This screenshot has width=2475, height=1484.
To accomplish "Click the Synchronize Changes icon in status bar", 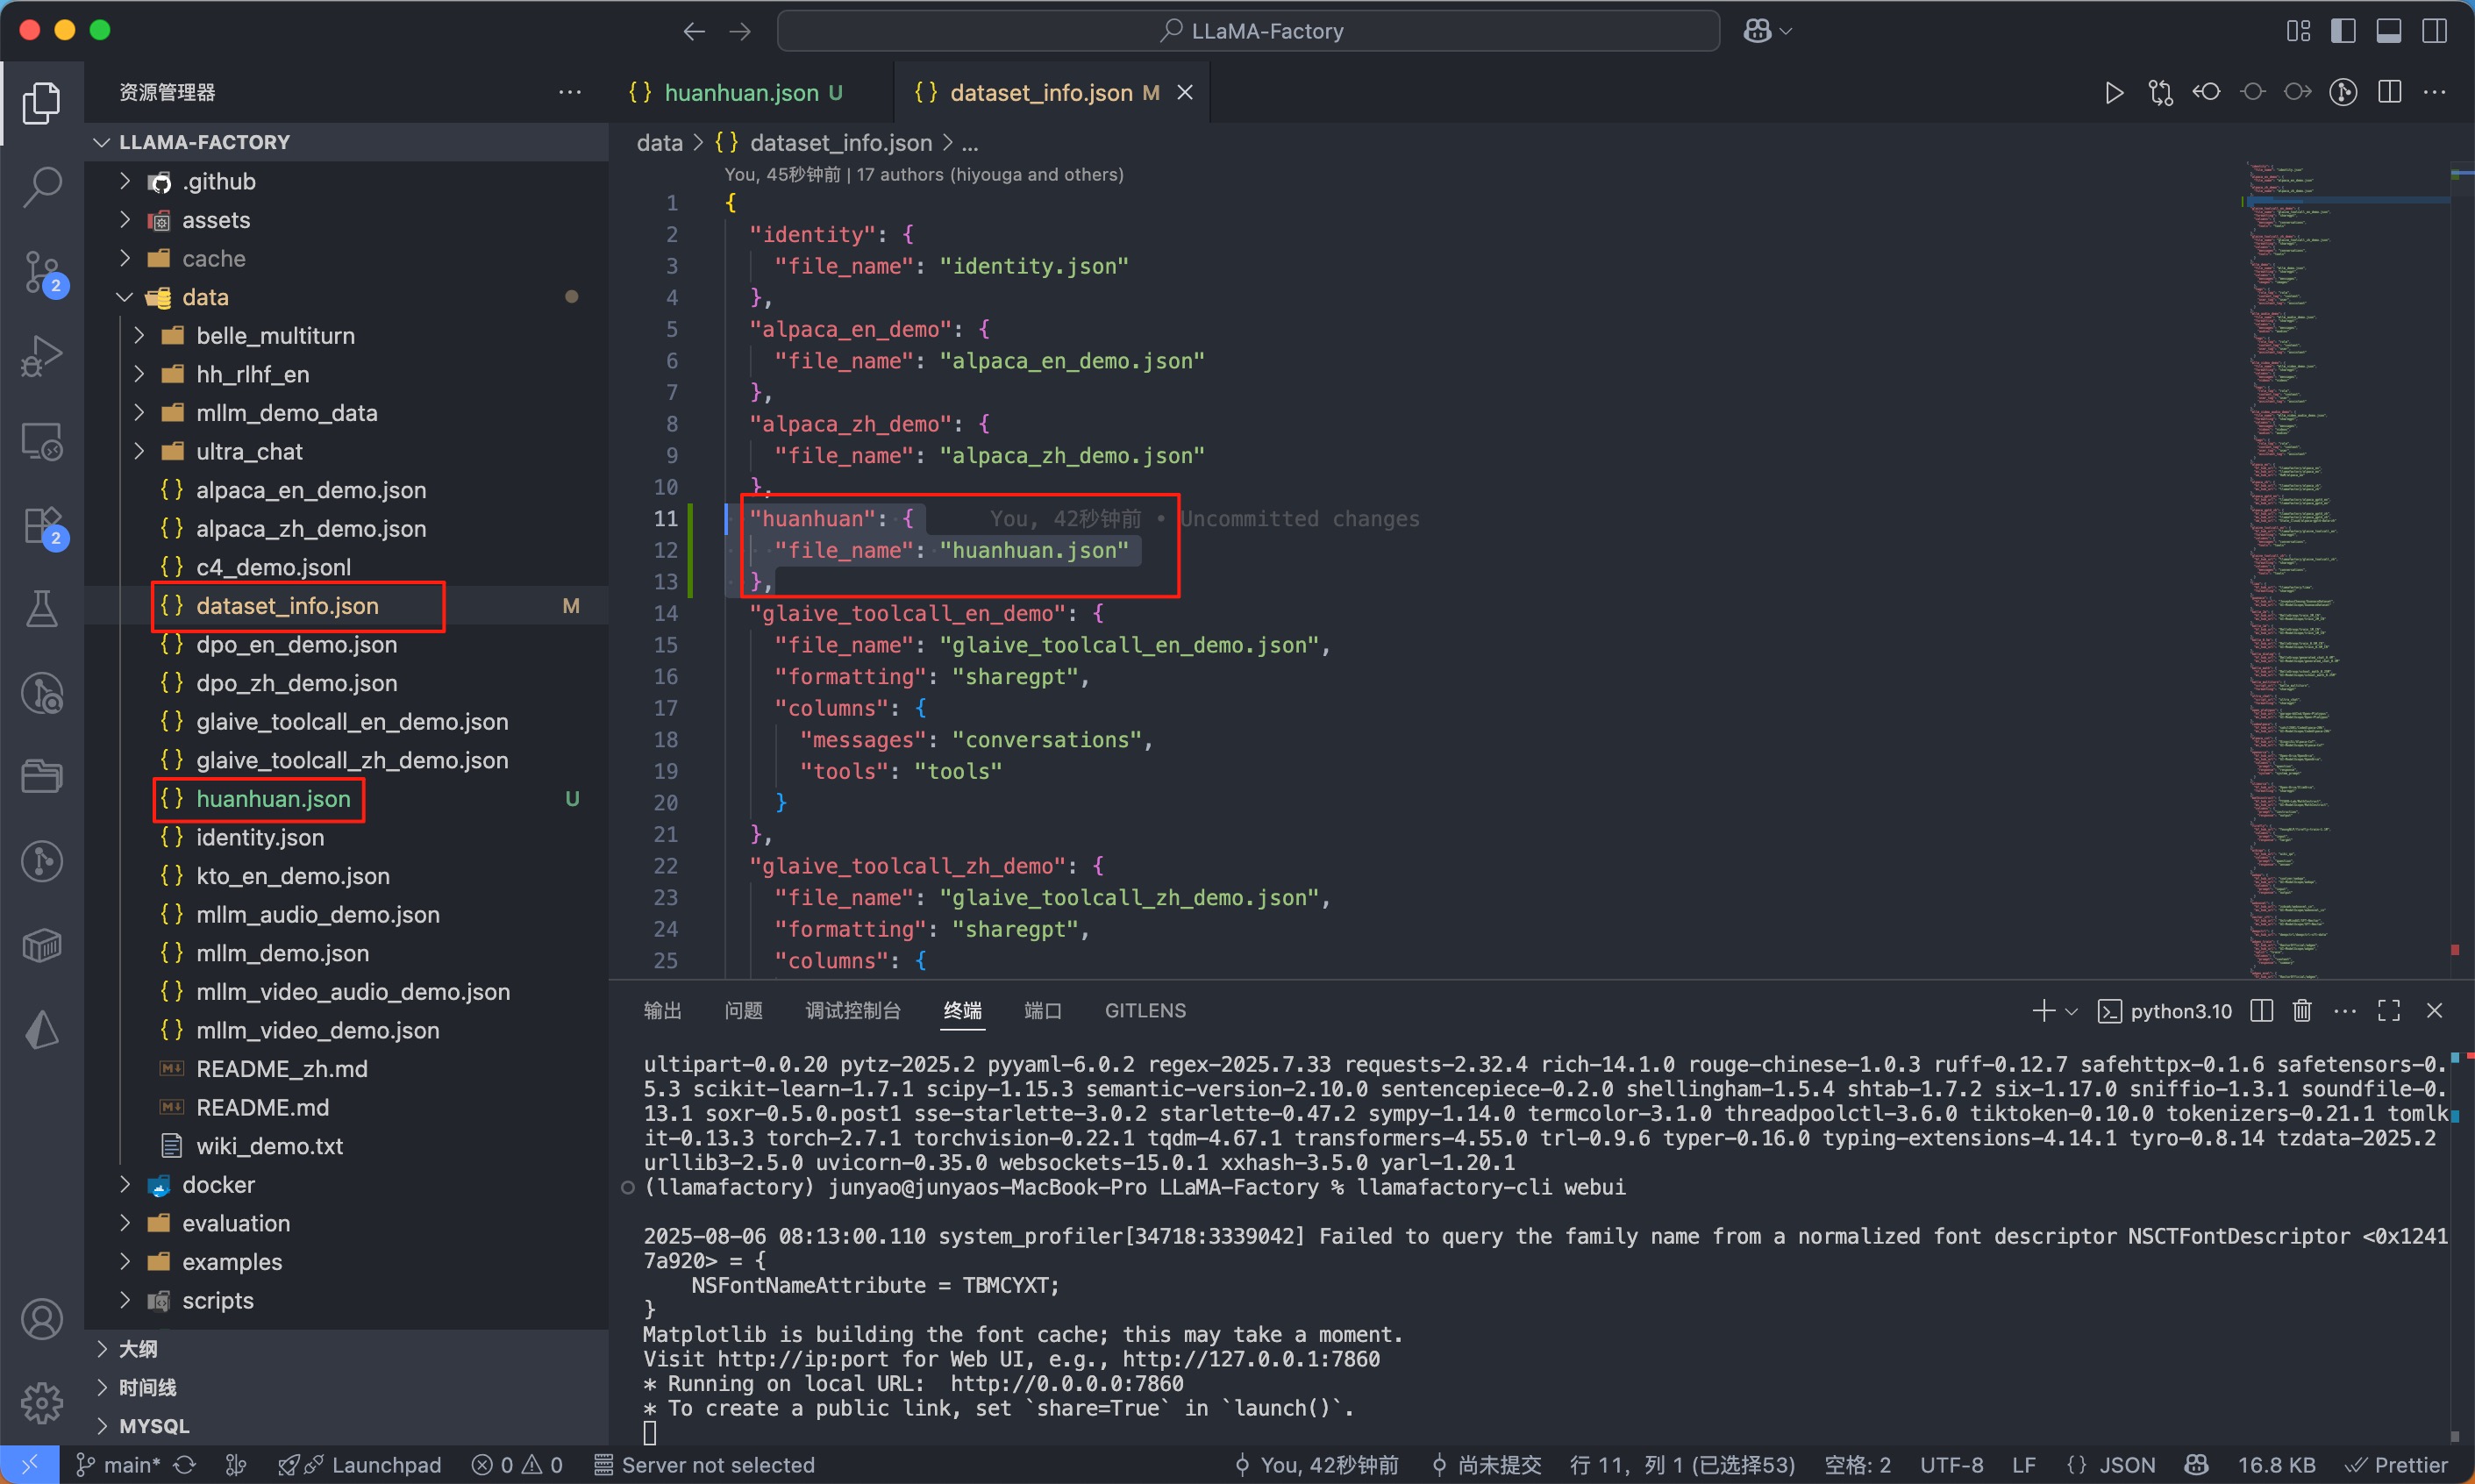I will pos(185,1465).
